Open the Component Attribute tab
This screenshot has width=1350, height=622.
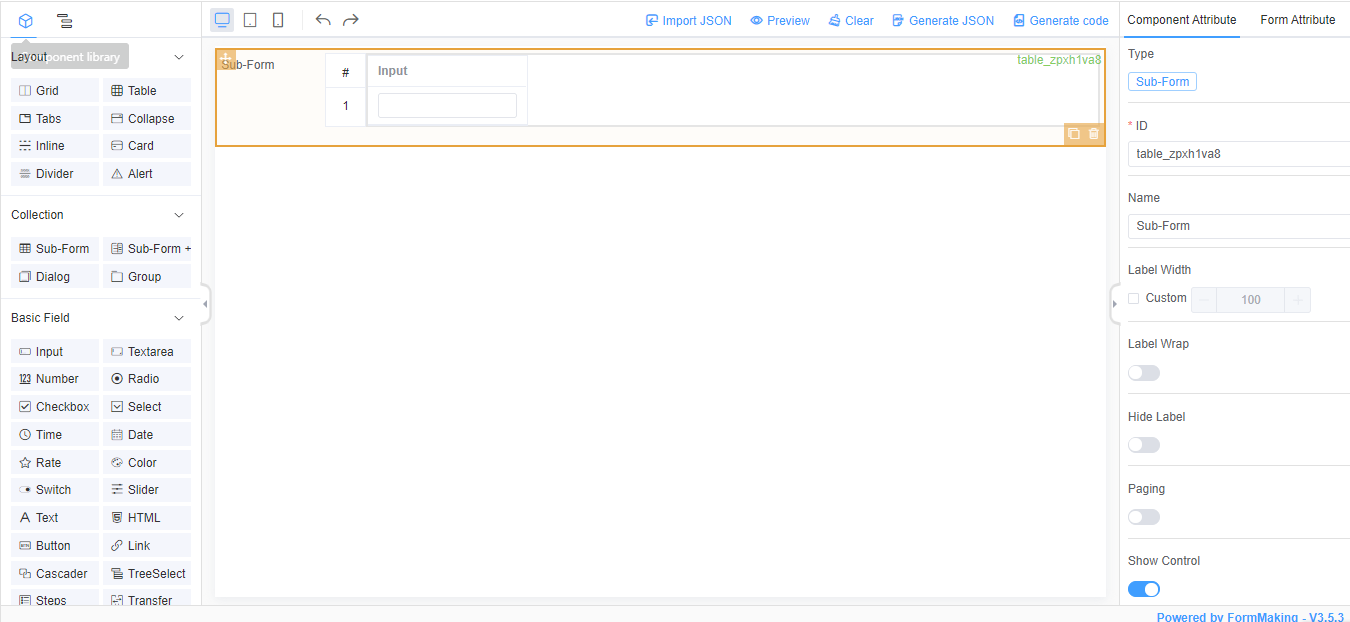click(1182, 20)
